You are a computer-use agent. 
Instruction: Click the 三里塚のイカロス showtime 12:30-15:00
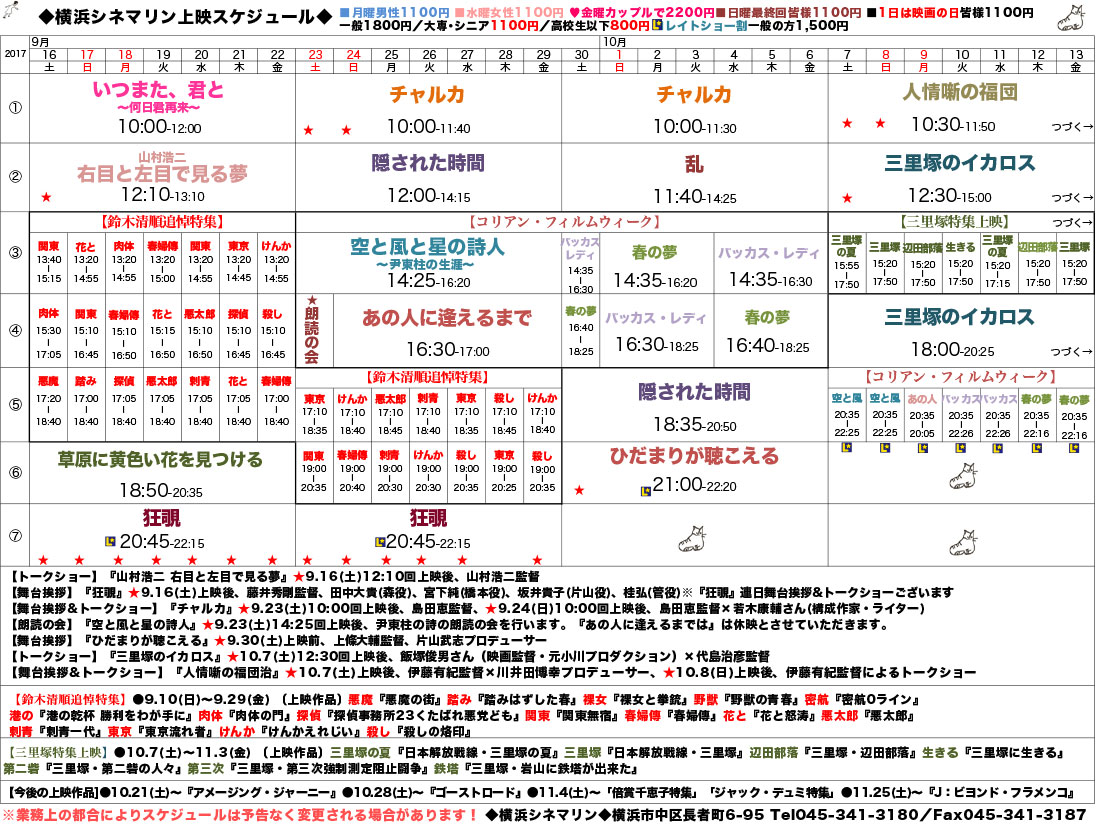[950, 196]
